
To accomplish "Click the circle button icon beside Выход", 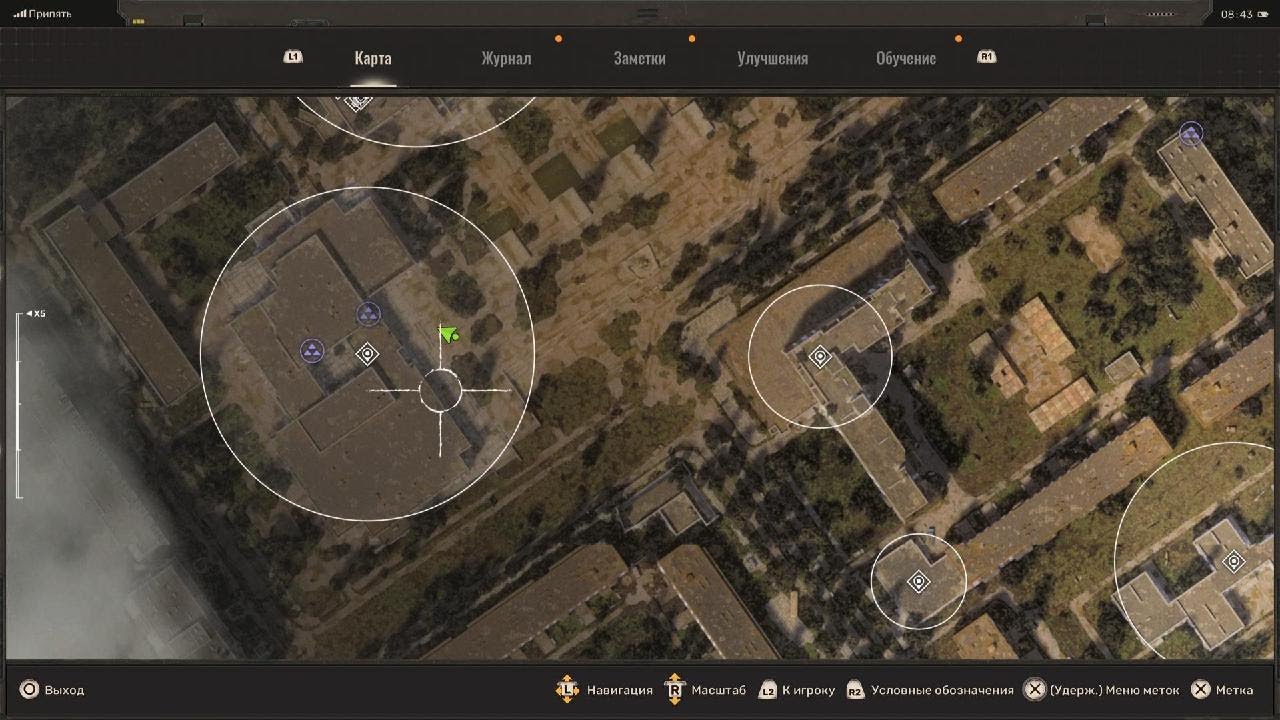I will (29, 690).
